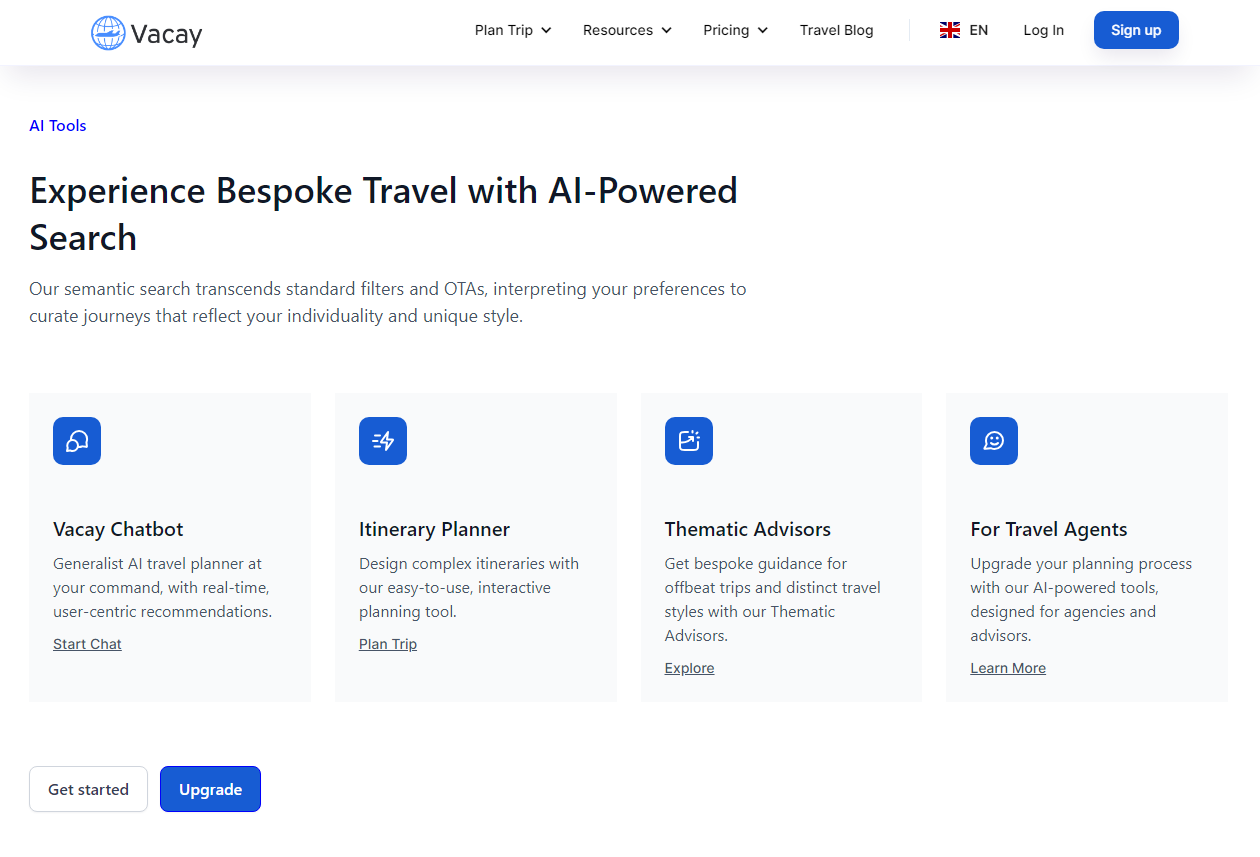
Task: Click the Thematic Advisors sparkle icon
Action: click(689, 441)
